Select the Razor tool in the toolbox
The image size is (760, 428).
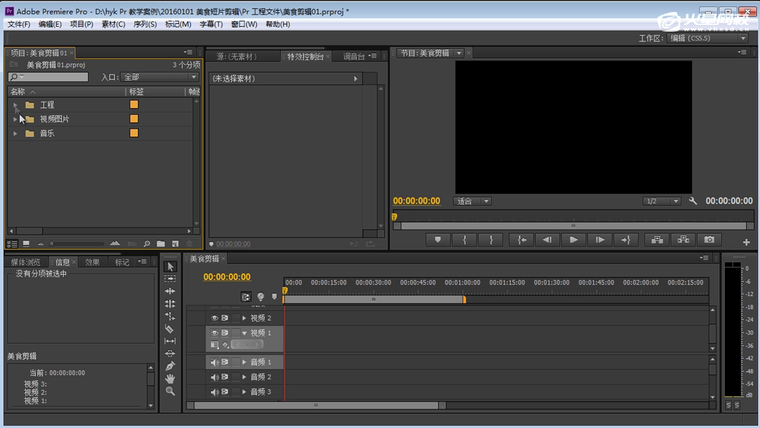[170, 328]
